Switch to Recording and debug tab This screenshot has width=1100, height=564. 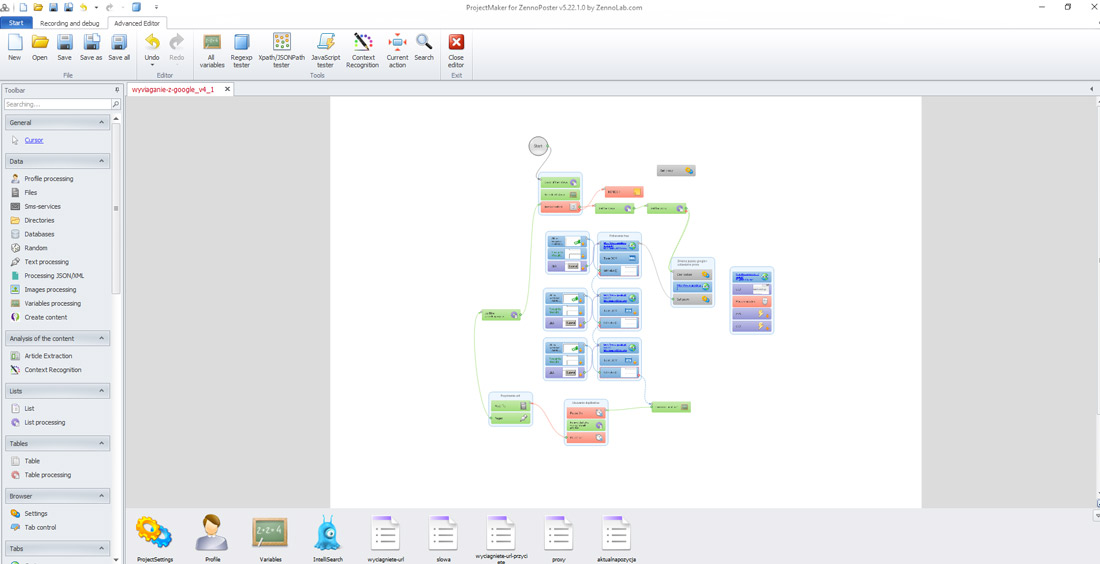tap(69, 23)
